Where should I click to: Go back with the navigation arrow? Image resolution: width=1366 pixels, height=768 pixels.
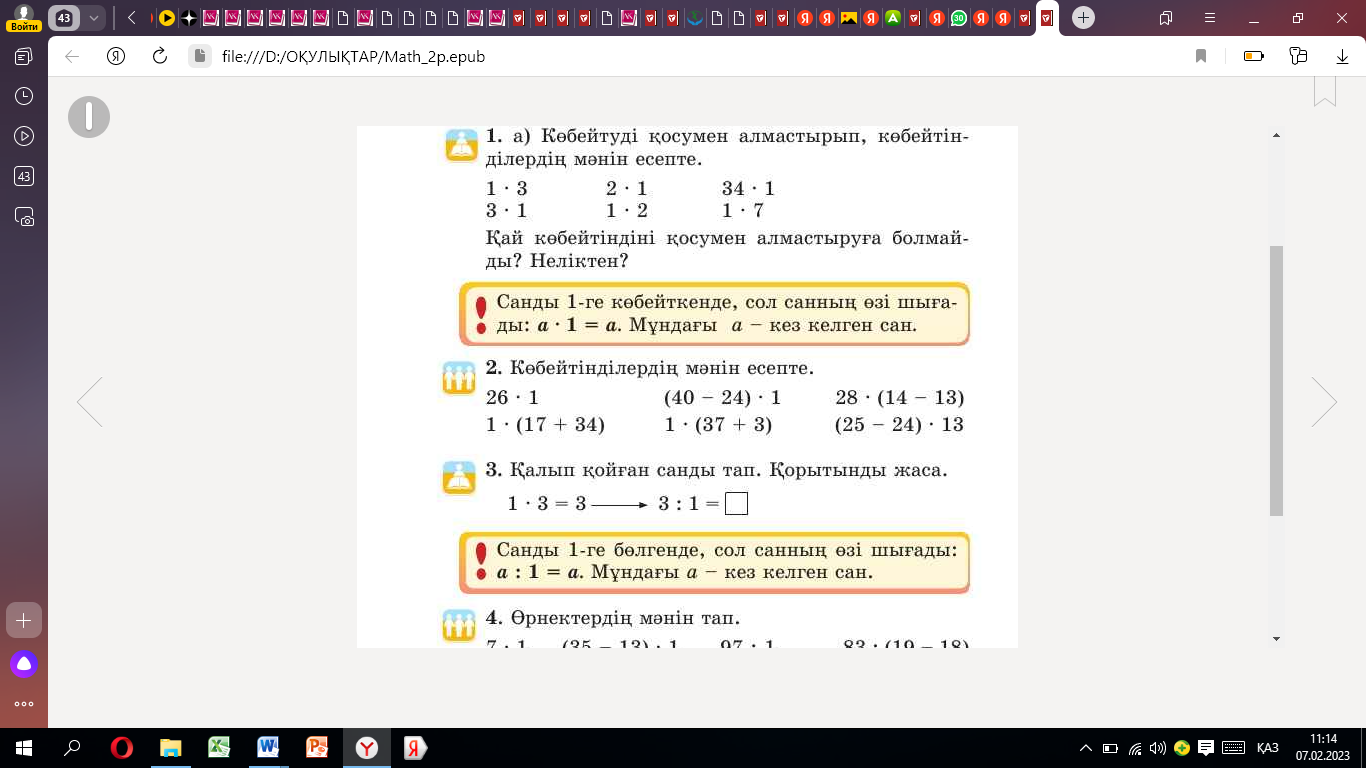pos(72,57)
